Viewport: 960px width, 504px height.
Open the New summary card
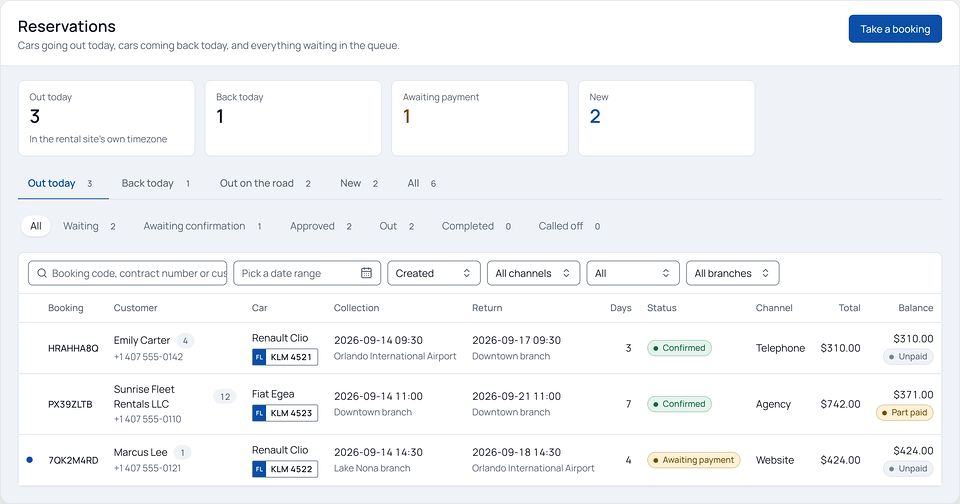pos(667,118)
